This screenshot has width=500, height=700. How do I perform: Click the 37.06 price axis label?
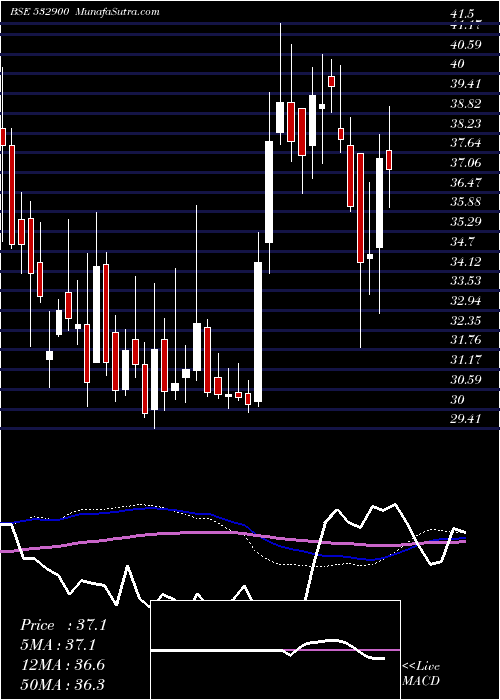[x=466, y=162]
